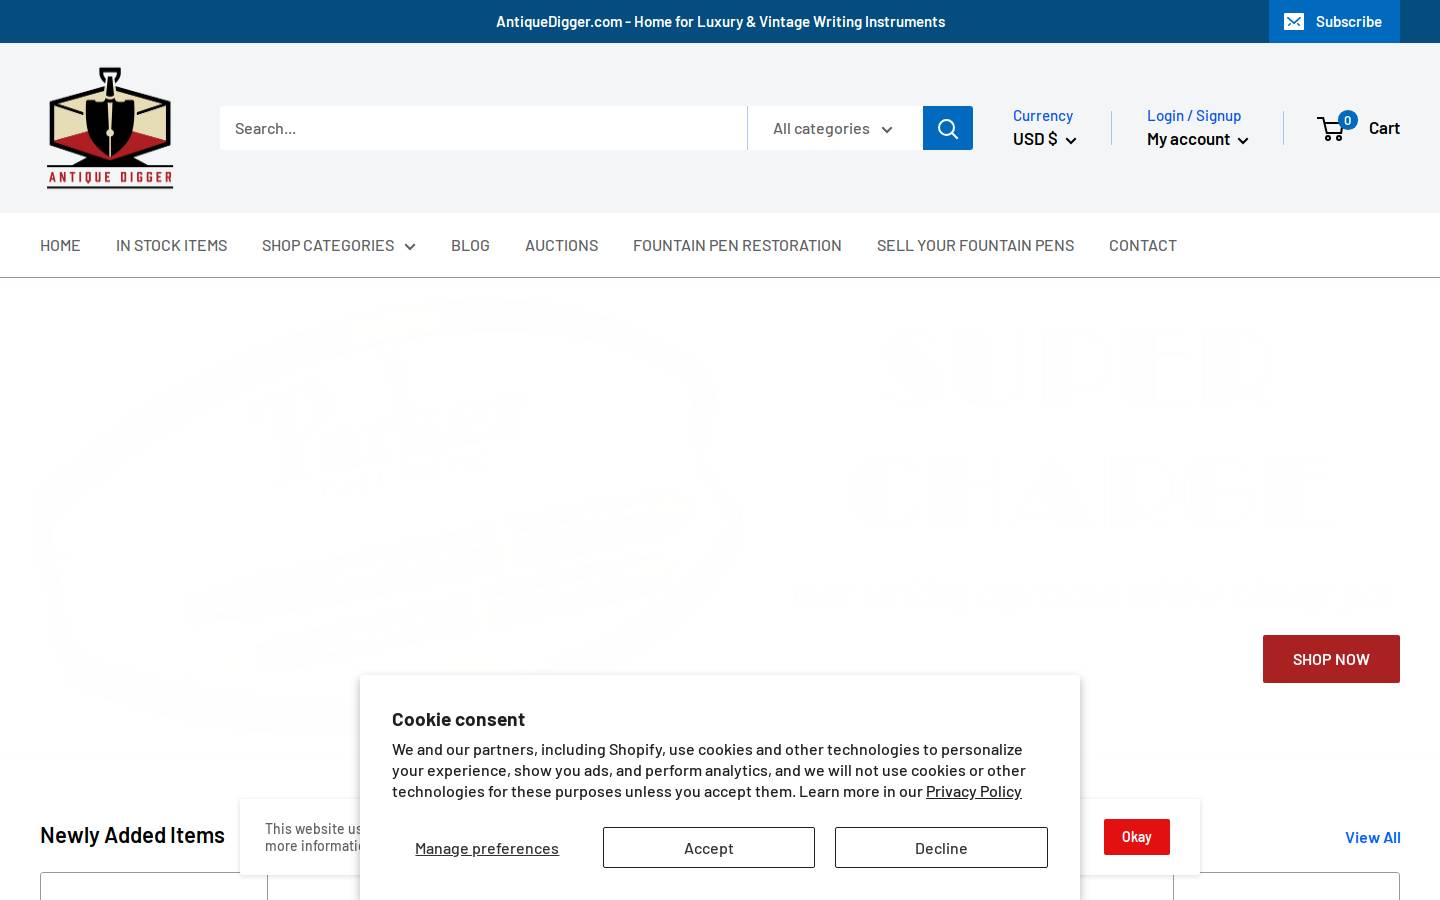
Task: Click the AntiqueDigger.com announcement banner text
Action: [x=720, y=21]
